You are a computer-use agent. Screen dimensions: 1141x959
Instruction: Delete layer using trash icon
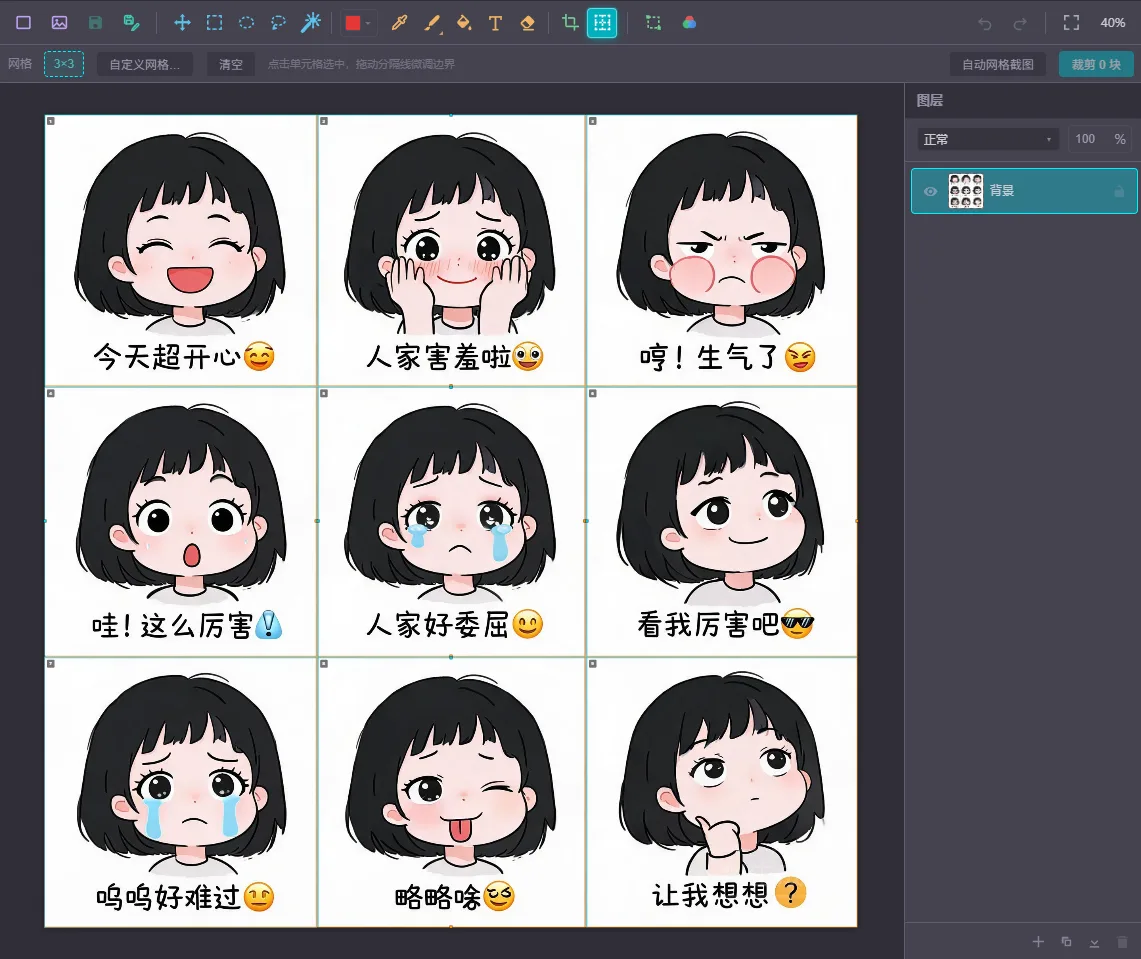(1123, 942)
